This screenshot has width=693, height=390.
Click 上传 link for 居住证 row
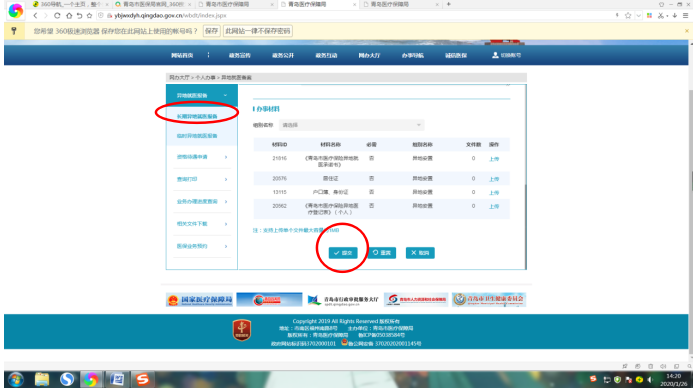tap(494, 179)
